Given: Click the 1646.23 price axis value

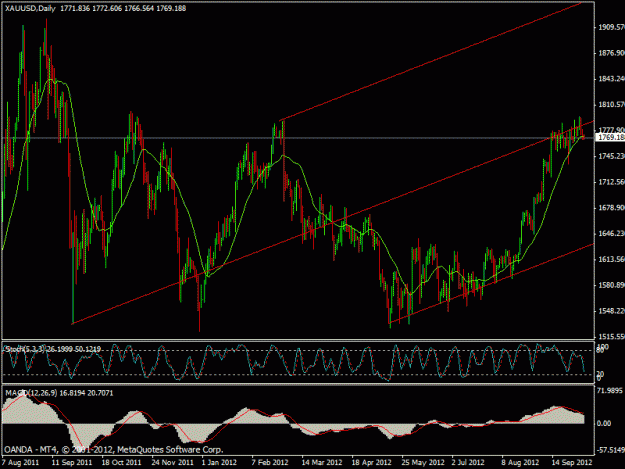Looking at the screenshot, I should point(611,234).
